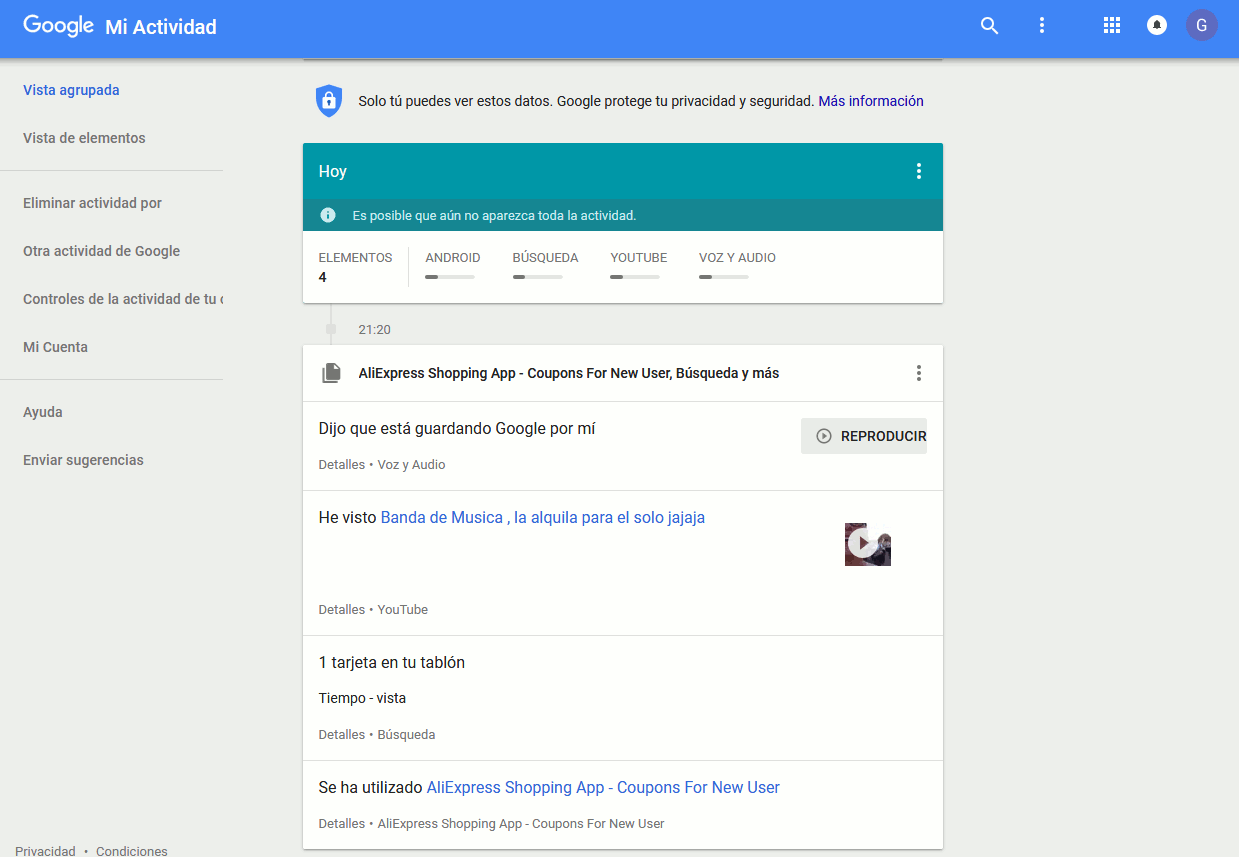Open the Más información link

coord(870,101)
